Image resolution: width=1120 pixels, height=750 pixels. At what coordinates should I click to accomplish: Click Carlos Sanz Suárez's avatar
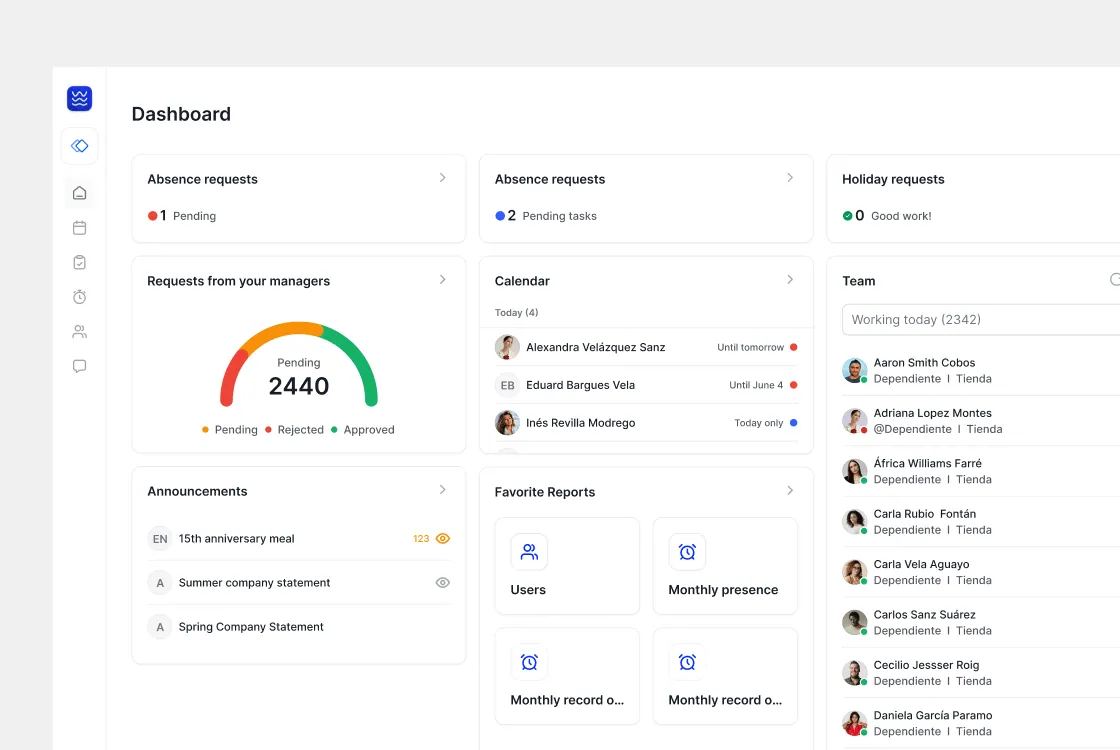854,623
